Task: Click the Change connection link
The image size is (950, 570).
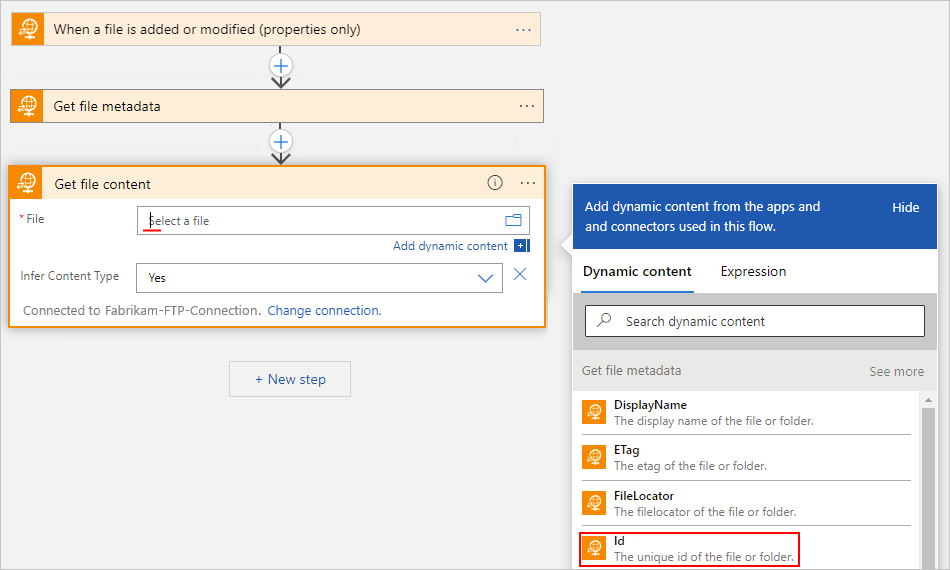Action: point(324,310)
